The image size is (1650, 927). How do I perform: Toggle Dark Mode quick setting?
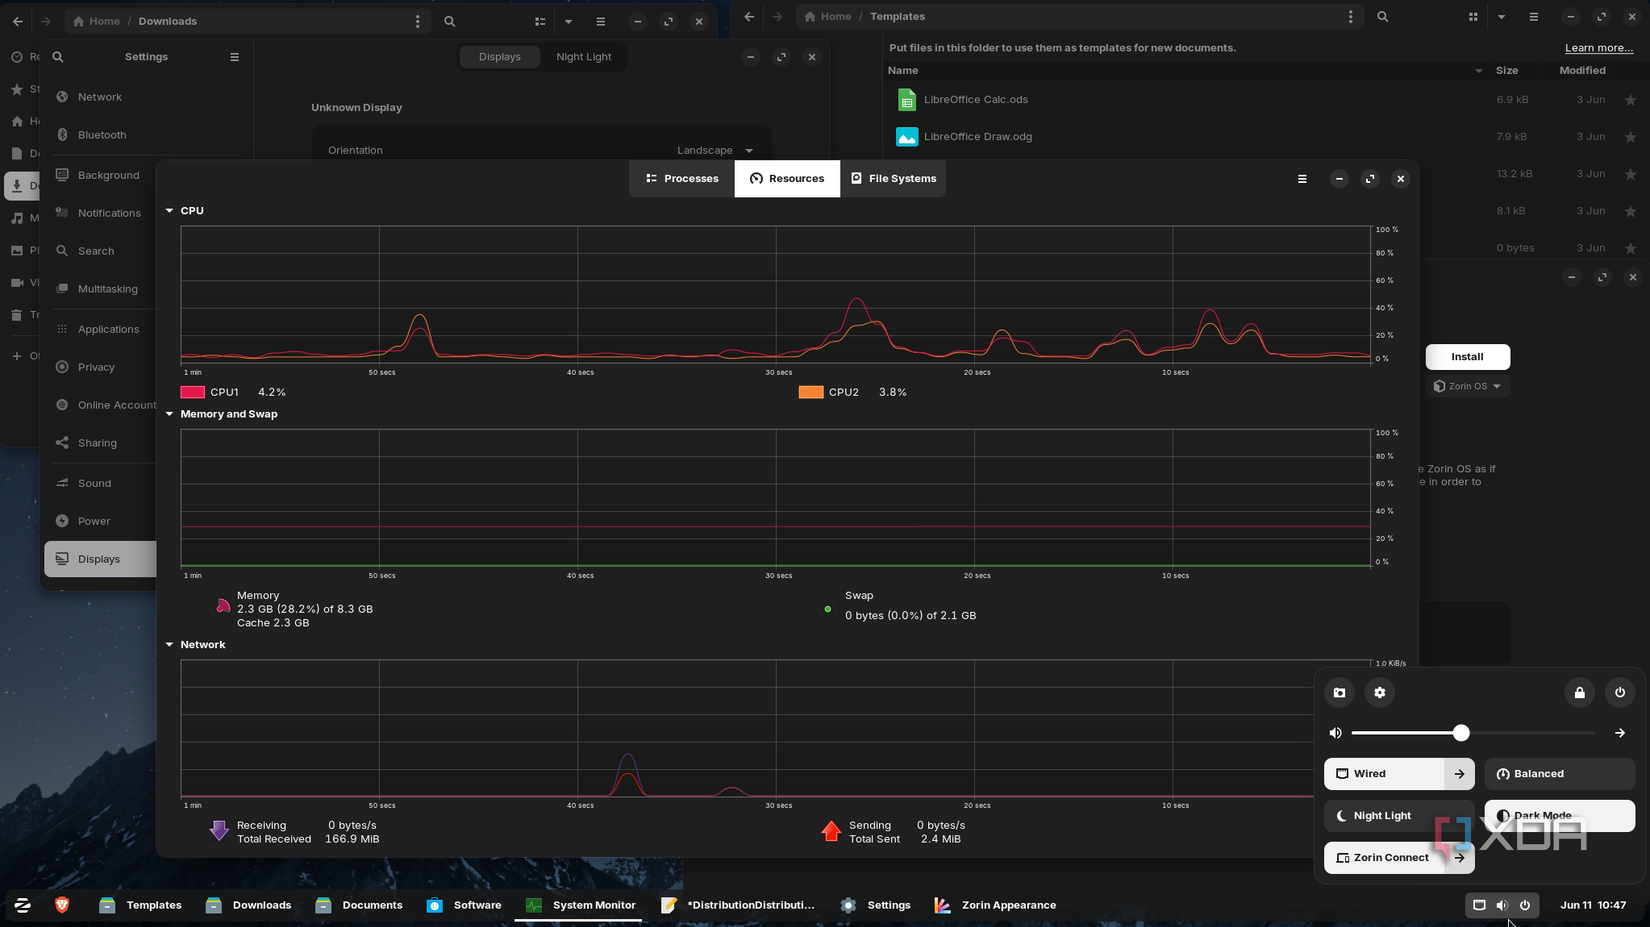(x=1560, y=816)
